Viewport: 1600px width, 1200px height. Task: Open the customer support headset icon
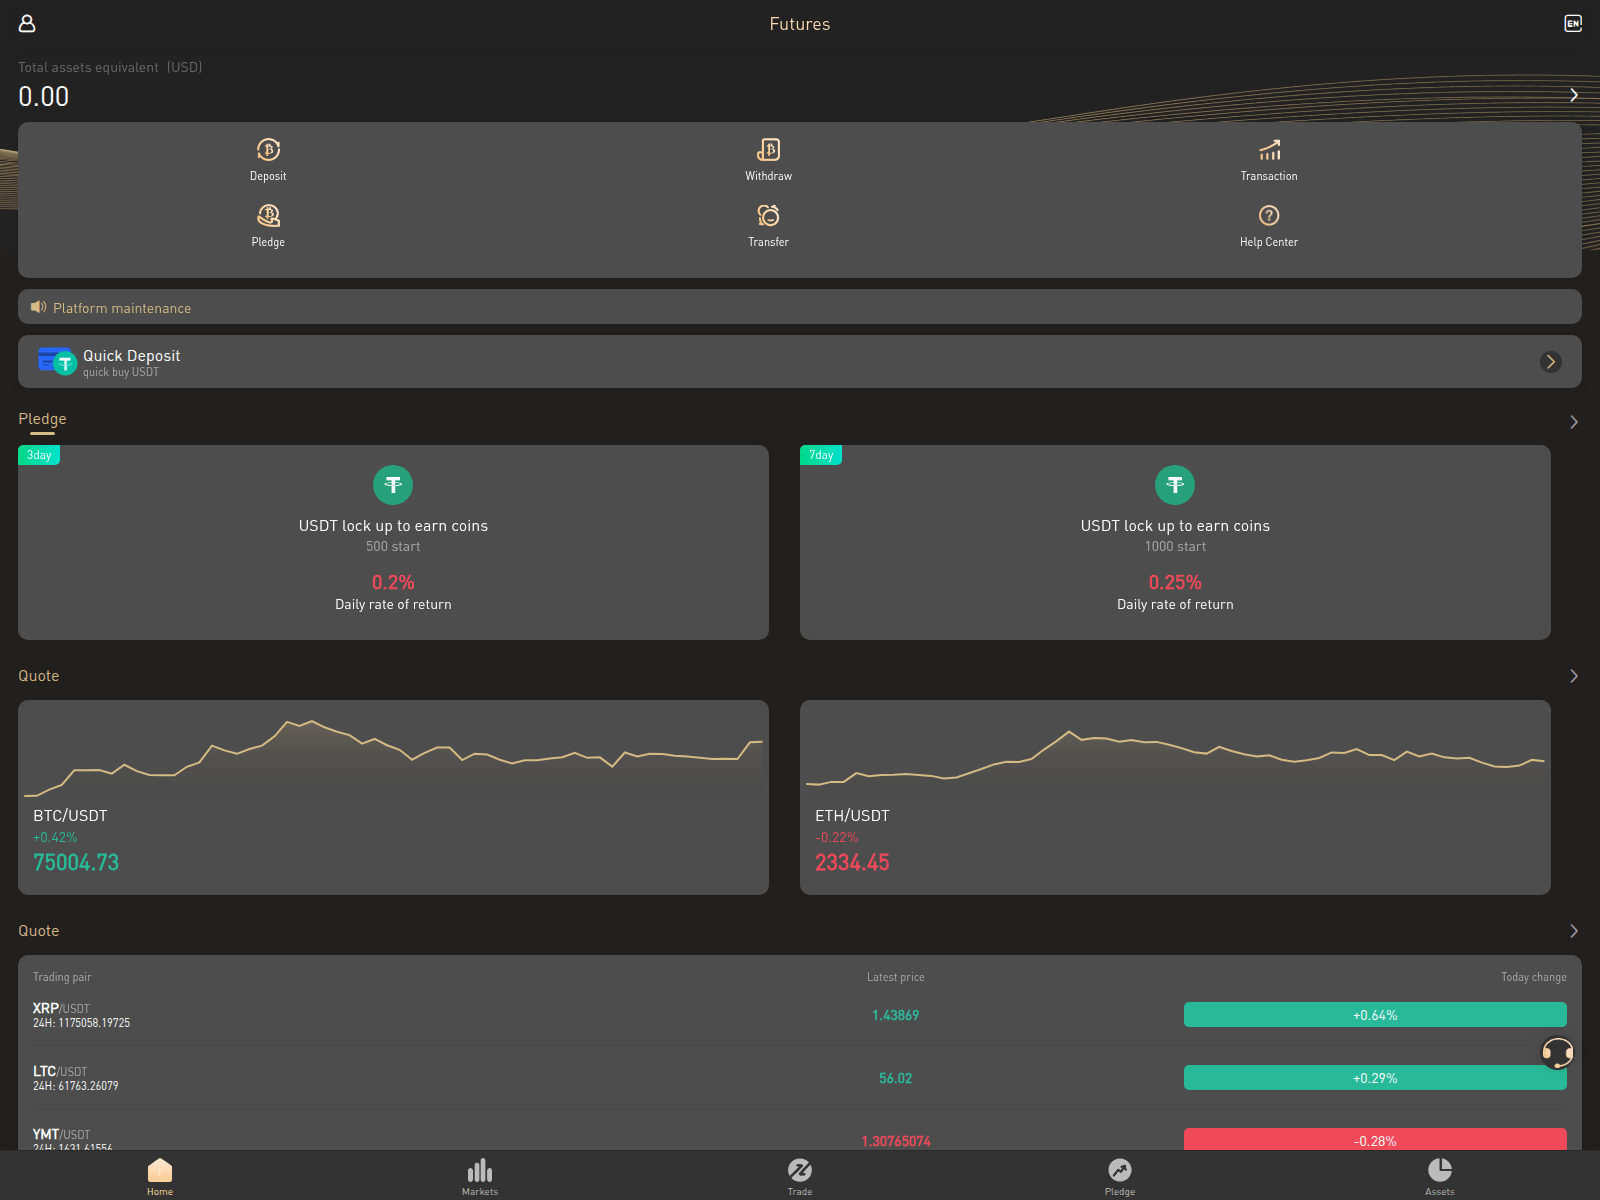tap(1557, 1052)
